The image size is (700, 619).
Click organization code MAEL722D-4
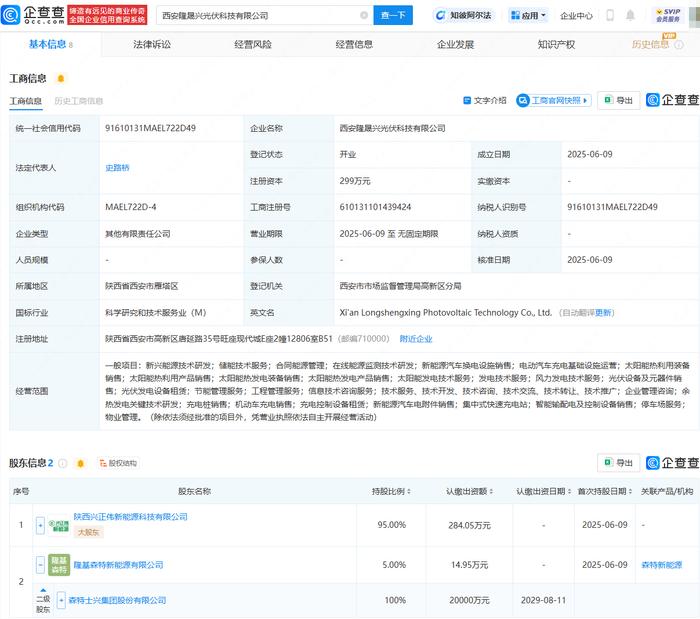[131, 207]
